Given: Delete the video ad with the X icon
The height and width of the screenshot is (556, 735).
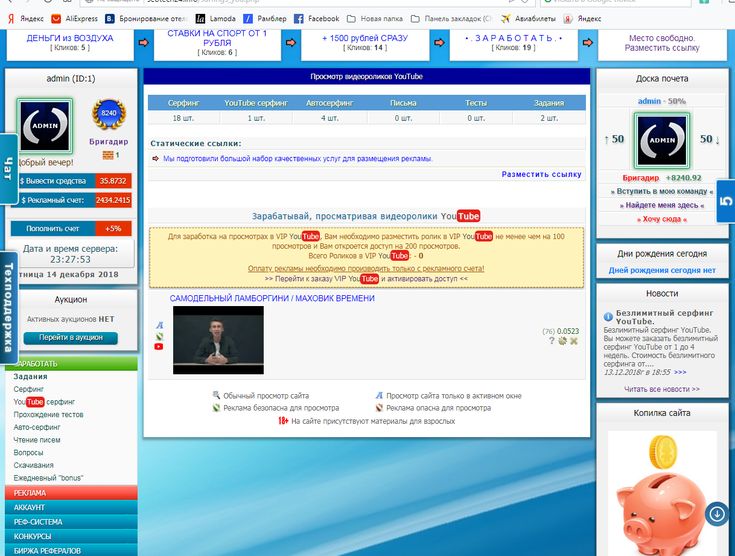Looking at the screenshot, I should [574, 341].
